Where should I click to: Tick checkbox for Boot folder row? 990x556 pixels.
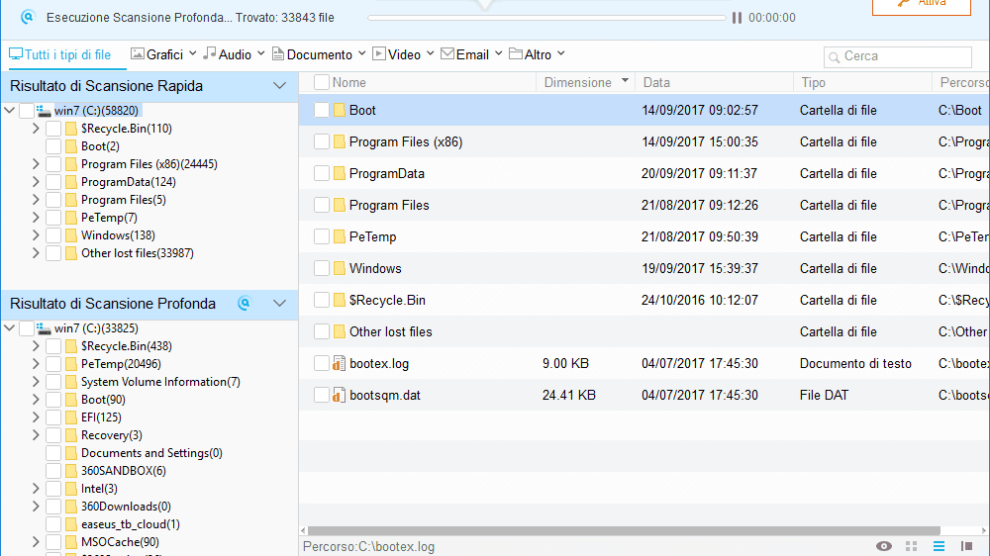click(321, 110)
